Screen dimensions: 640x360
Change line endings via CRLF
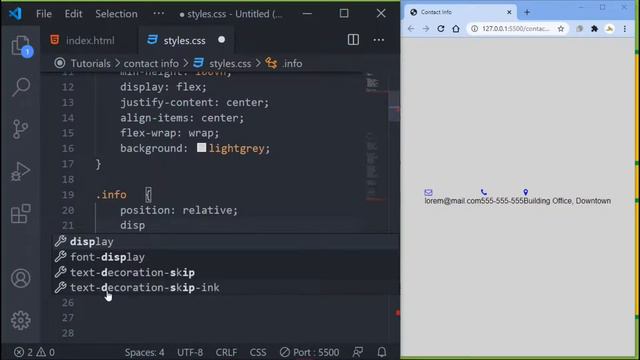point(226,352)
